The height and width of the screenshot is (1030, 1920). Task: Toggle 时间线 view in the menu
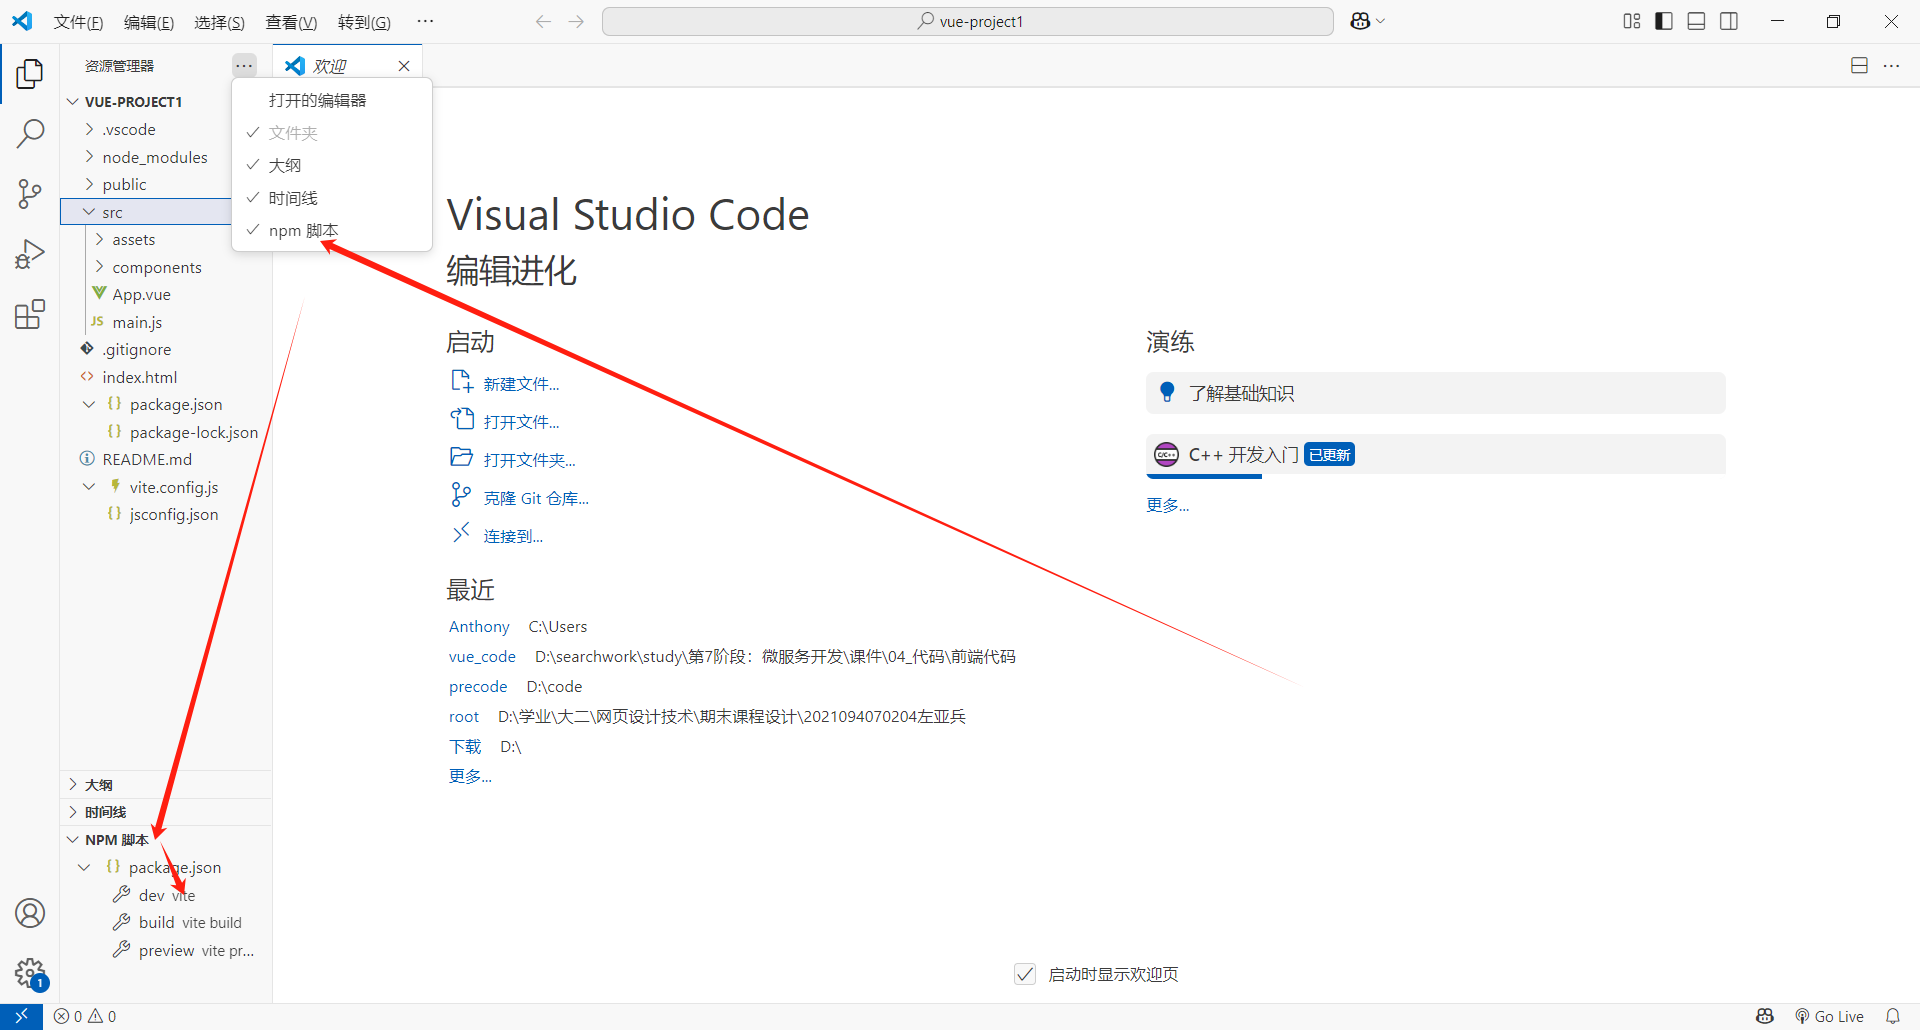[332, 198]
